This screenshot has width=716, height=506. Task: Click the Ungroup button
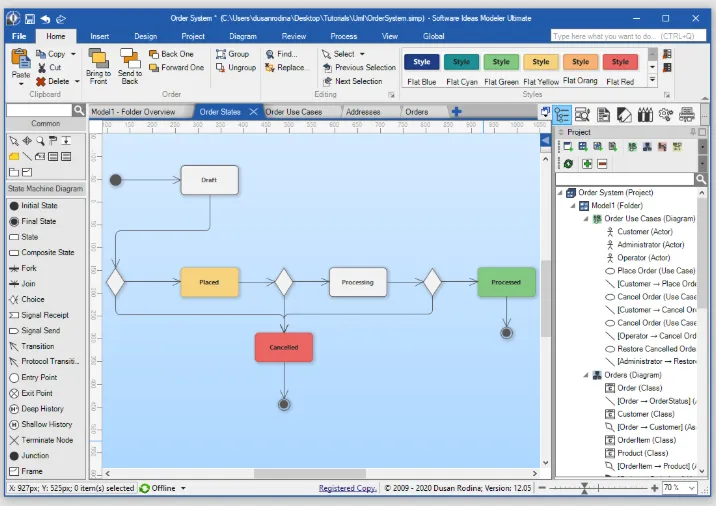(x=236, y=68)
